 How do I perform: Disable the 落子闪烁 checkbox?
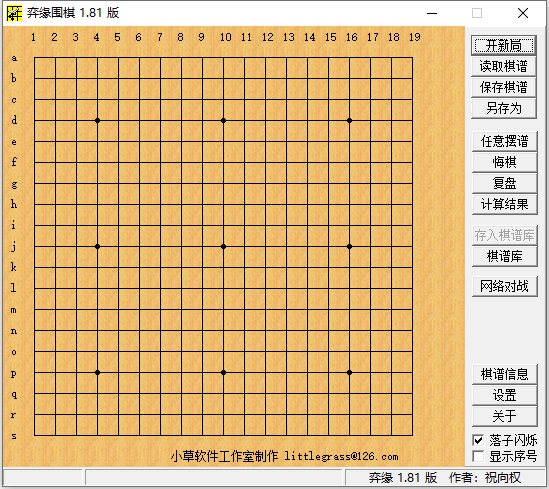pos(478,440)
